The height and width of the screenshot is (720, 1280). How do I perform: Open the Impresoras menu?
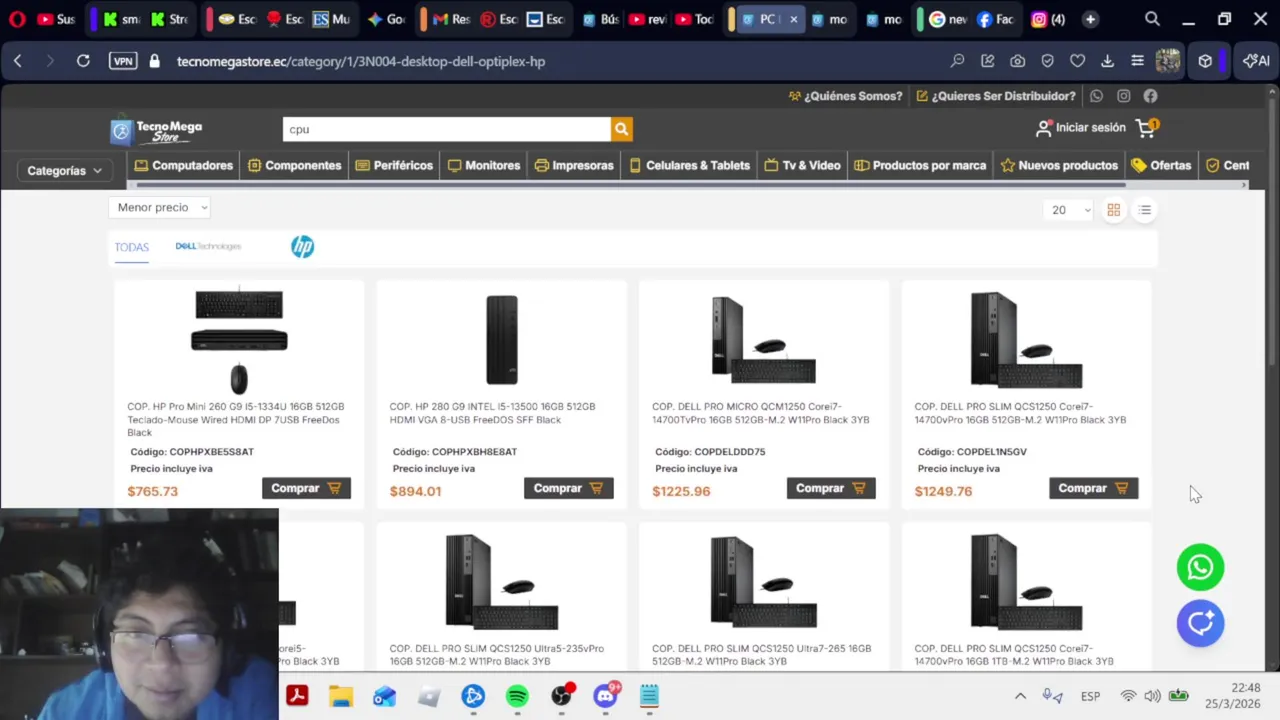point(574,166)
